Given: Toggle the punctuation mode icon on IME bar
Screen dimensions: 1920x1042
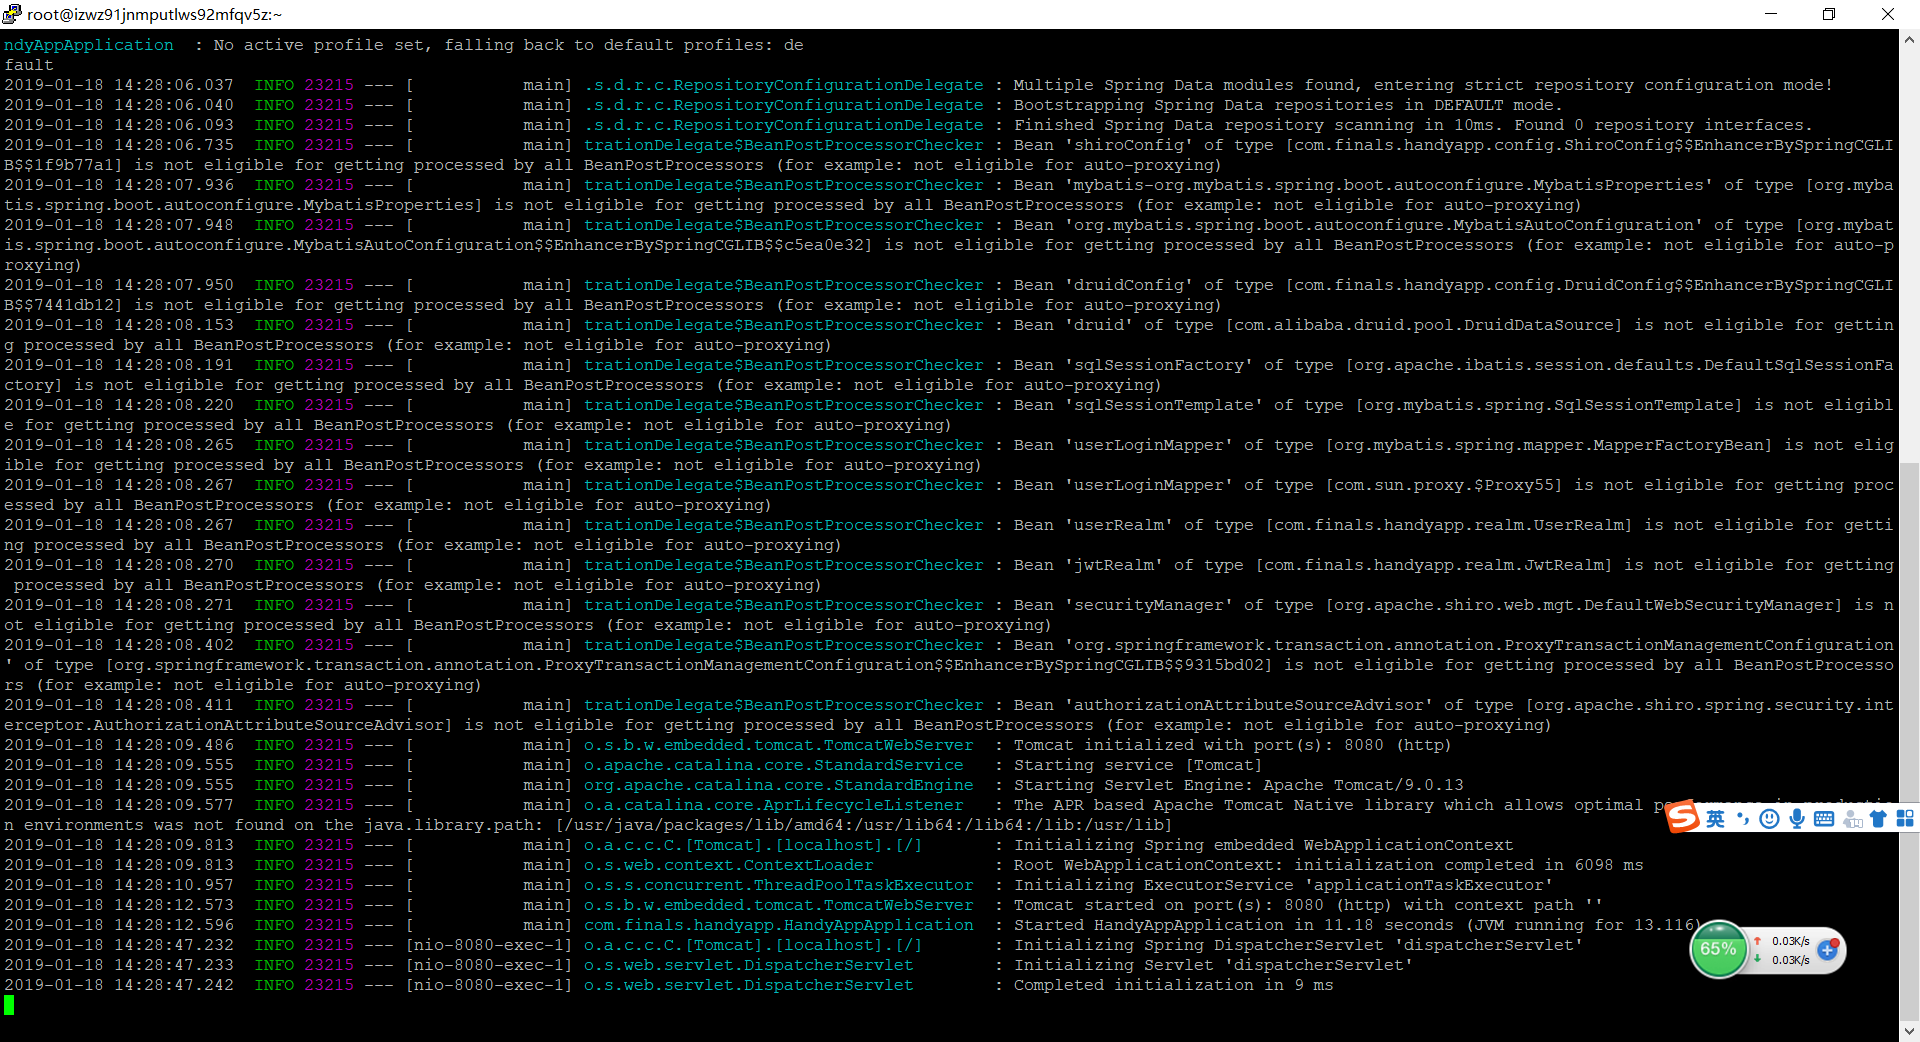Looking at the screenshot, I should tap(1743, 819).
